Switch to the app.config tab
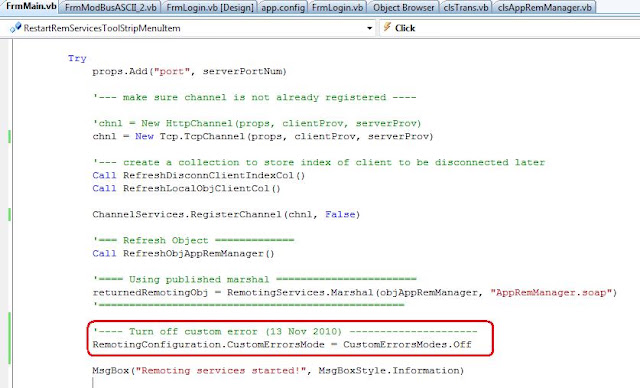The height and width of the screenshot is (388, 640). click(283, 7)
